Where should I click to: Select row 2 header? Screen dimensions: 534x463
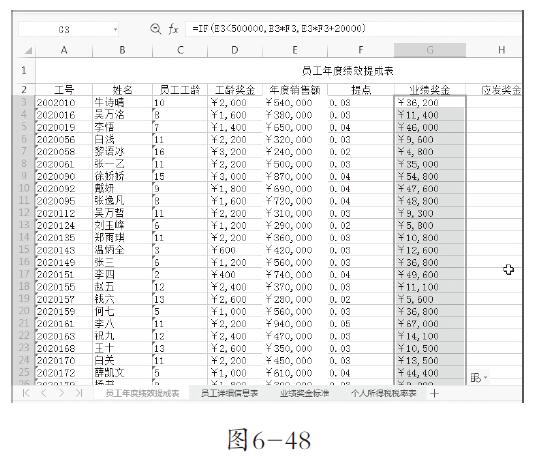23,90
